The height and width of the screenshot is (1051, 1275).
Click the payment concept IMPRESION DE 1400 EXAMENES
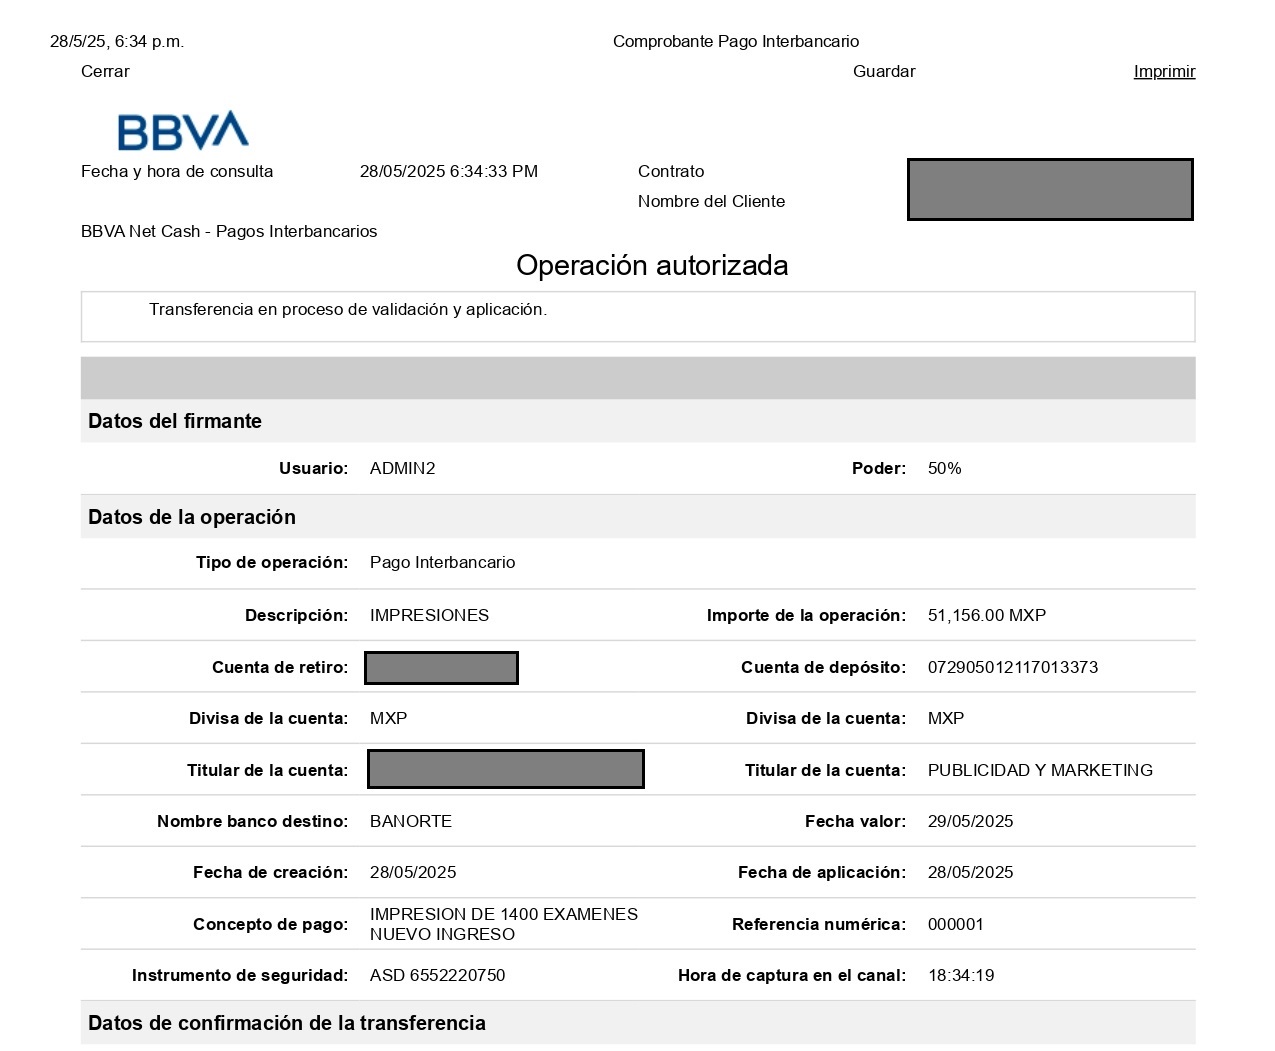pos(503,914)
